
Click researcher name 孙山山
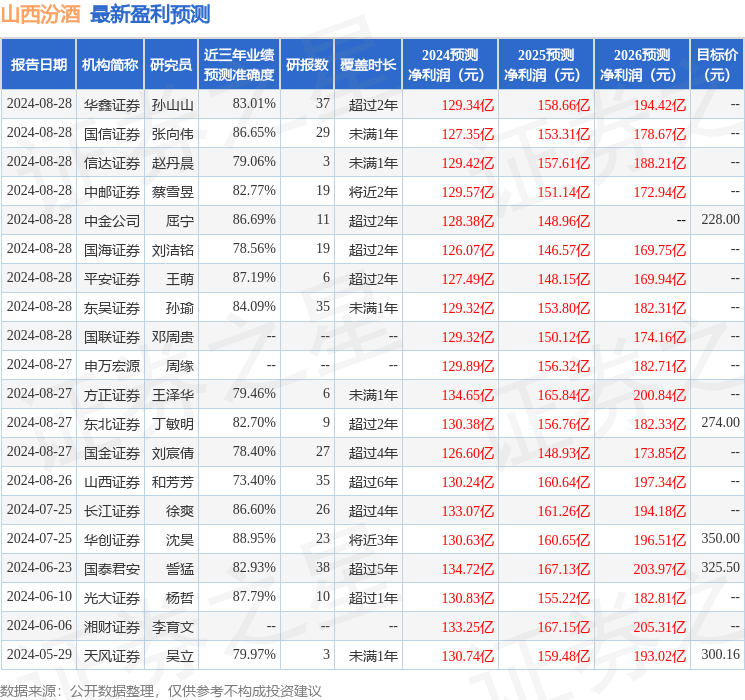coord(172,105)
